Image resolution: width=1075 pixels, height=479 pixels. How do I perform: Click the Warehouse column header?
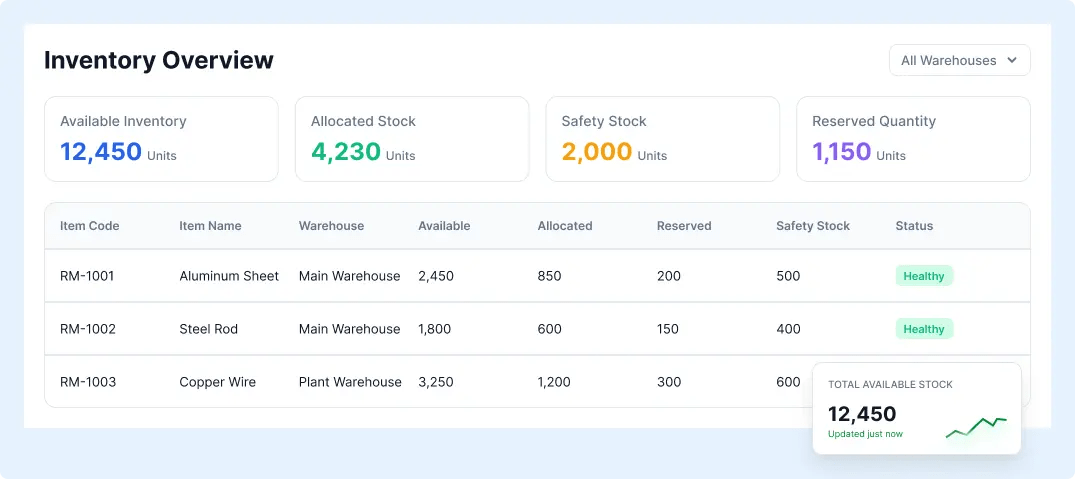click(x=331, y=225)
